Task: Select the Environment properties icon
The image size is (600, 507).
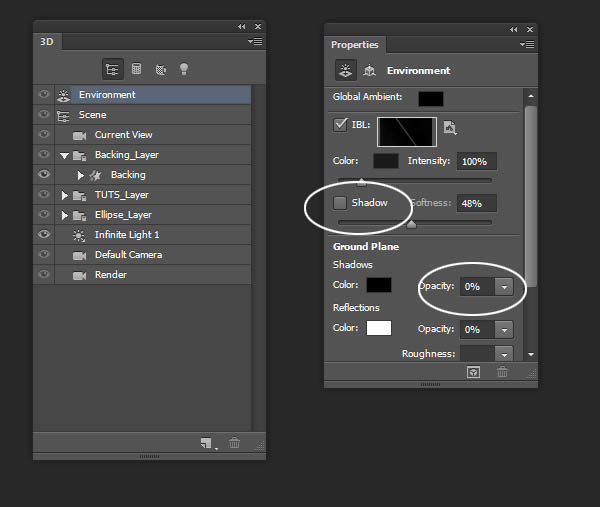Action: click(346, 70)
